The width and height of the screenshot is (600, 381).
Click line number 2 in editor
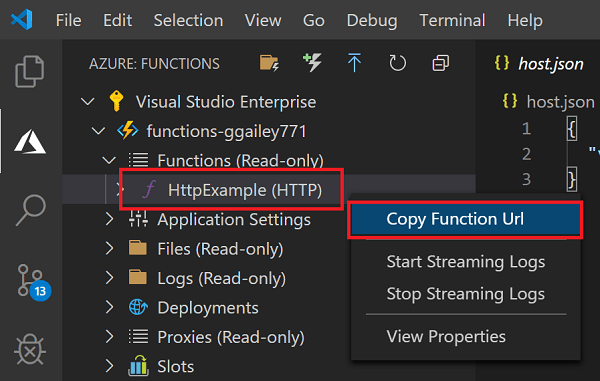pos(527,154)
